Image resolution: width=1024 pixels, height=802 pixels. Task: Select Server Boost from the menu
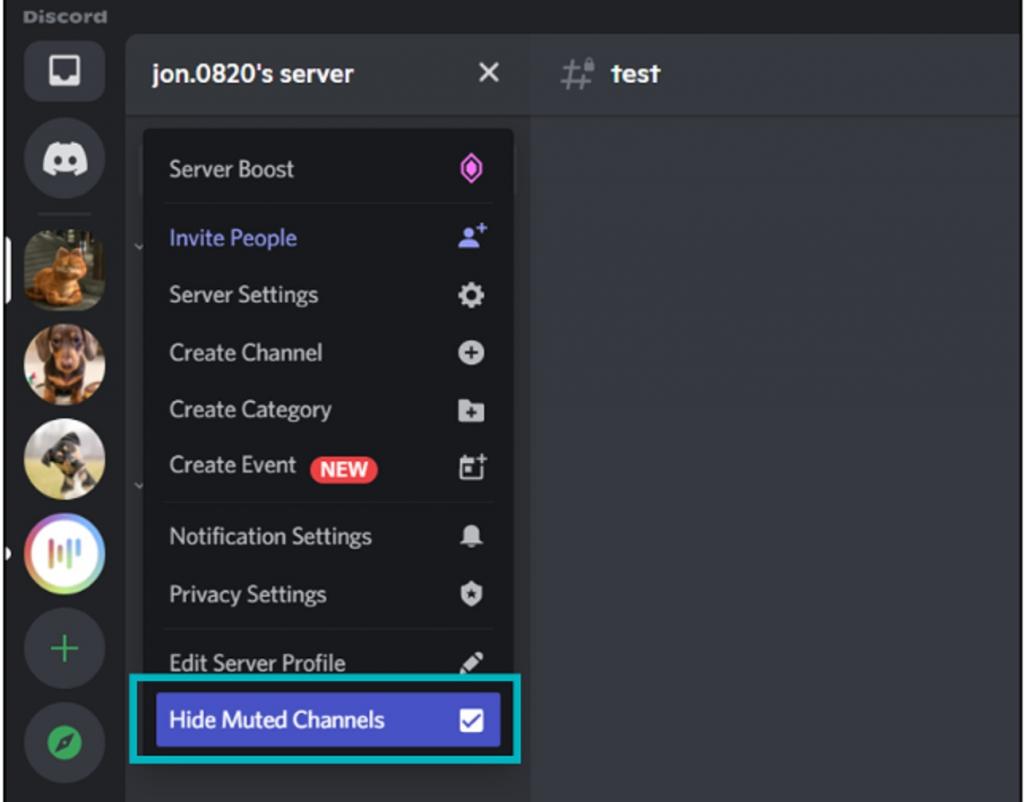[328, 169]
